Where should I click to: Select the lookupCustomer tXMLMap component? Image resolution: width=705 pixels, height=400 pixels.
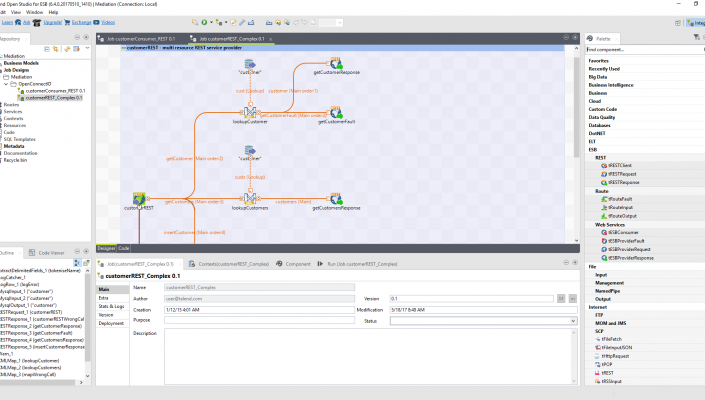(250, 112)
